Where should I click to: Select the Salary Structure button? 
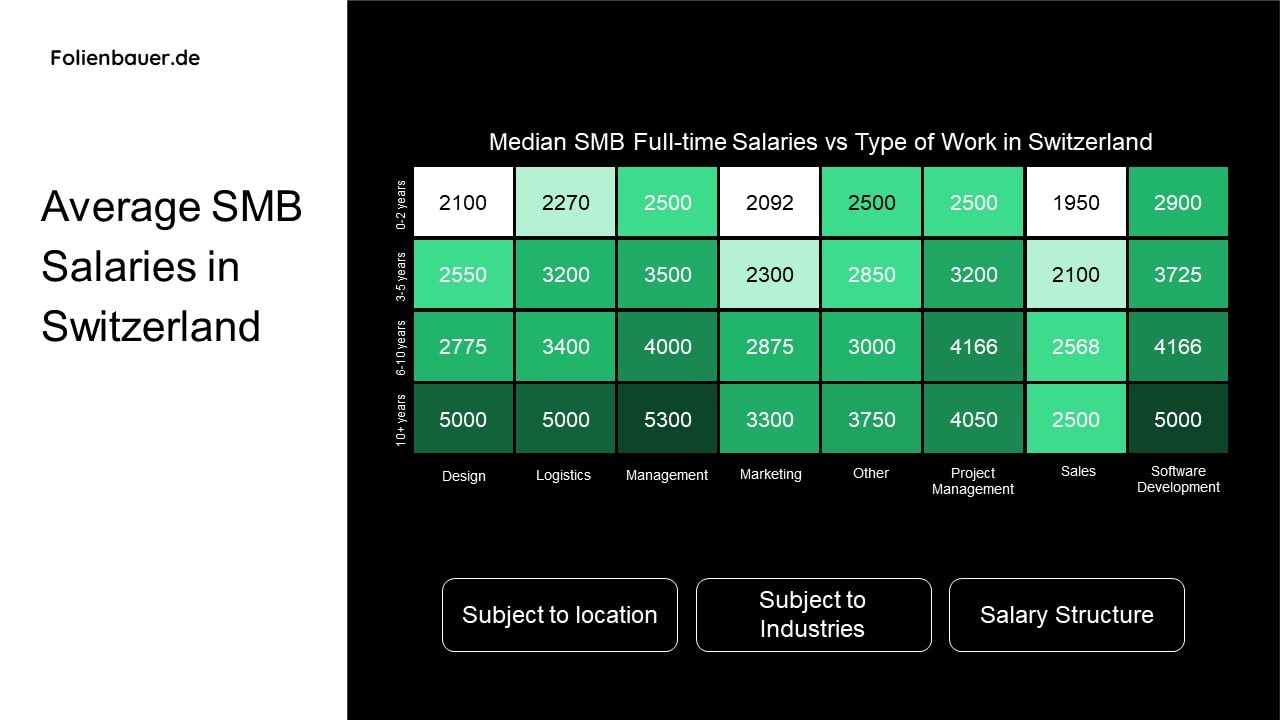(1066, 615)
